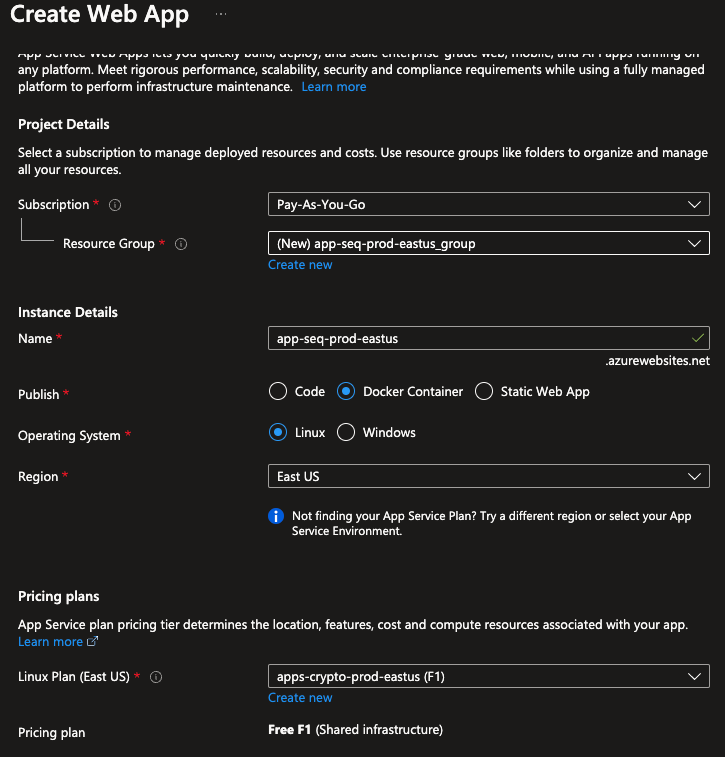Open the Subscription dropdown showing Pay-As-You-Go
Screen dimensions: 725x757
coord(489,205)
